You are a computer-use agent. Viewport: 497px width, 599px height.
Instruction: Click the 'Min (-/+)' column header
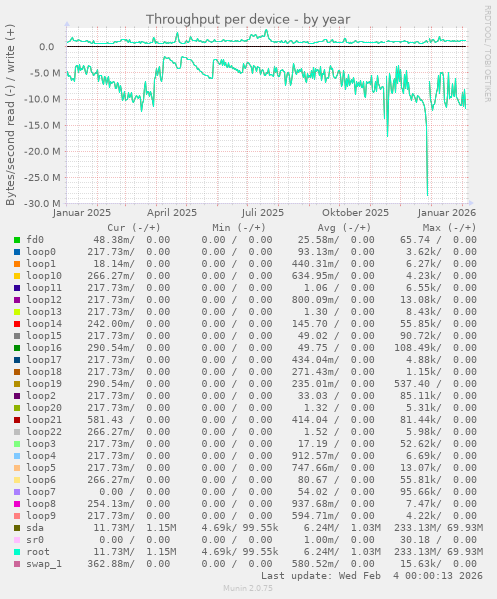pyautogui.click(x=239, y=228)
